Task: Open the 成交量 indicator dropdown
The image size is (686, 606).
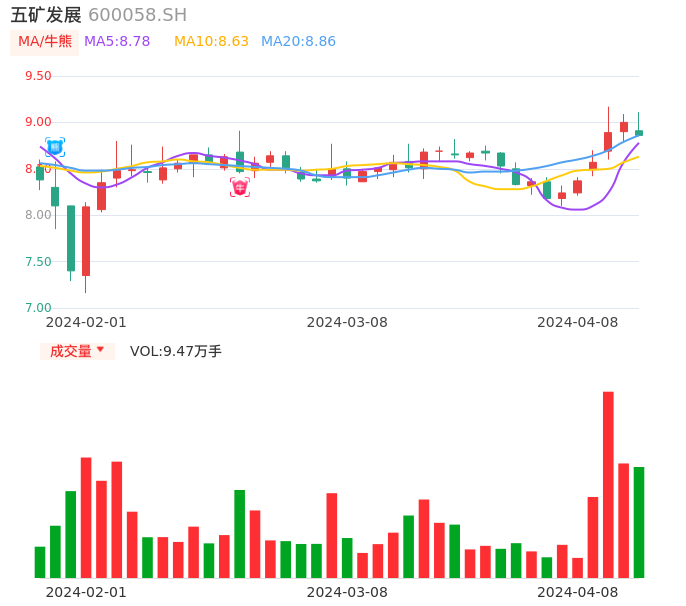Action: 77,351
